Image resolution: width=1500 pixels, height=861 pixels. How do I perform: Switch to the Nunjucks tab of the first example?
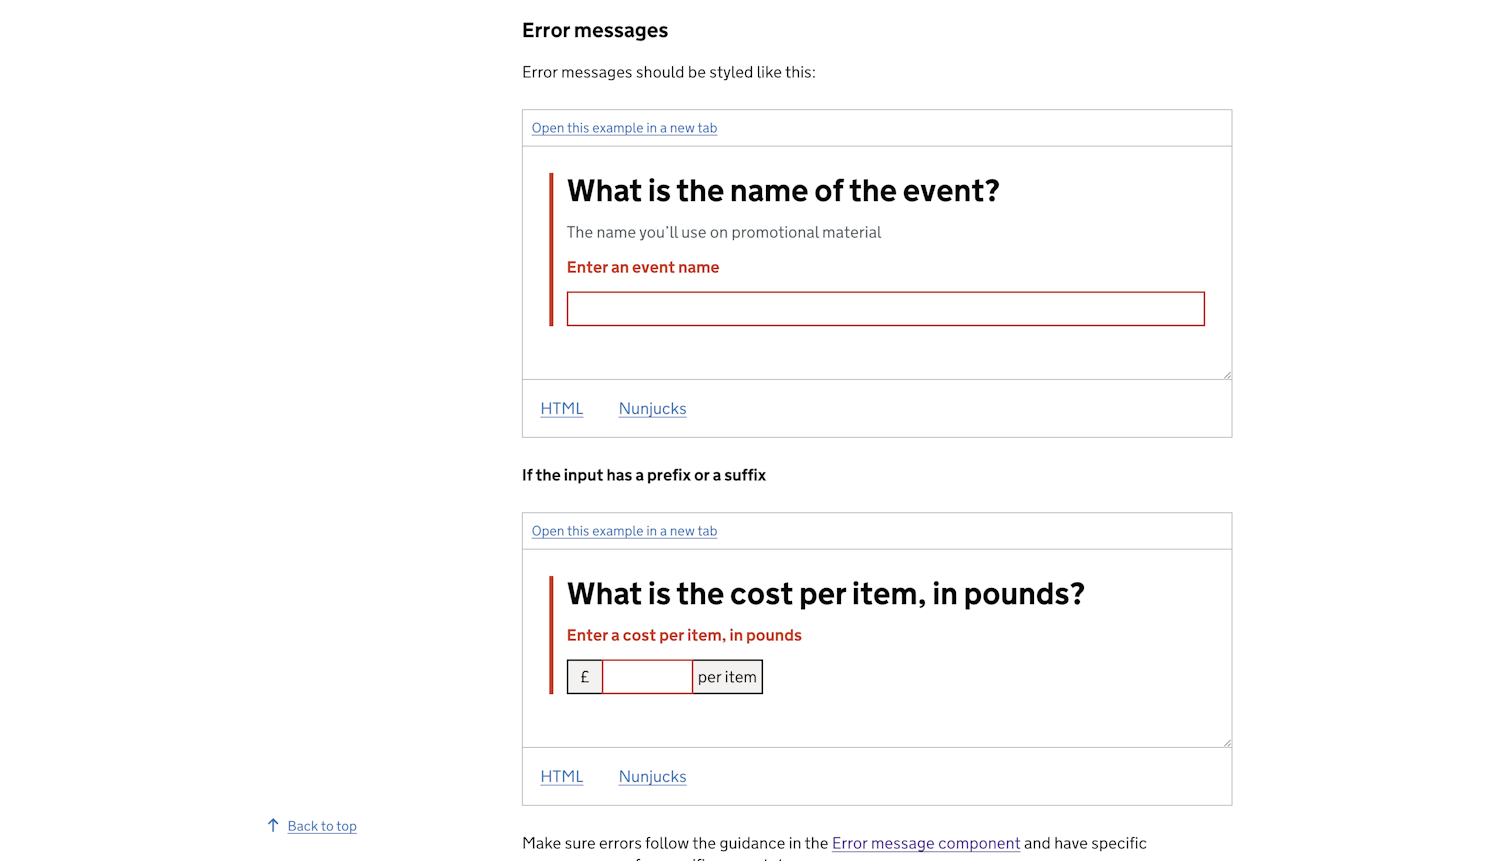pos(652,408)
